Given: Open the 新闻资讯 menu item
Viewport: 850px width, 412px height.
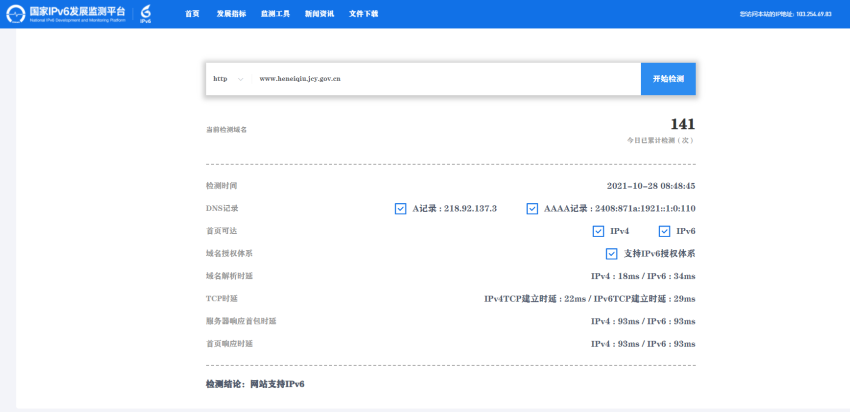Looking at the screenshot, I should (x=319, y=14).
